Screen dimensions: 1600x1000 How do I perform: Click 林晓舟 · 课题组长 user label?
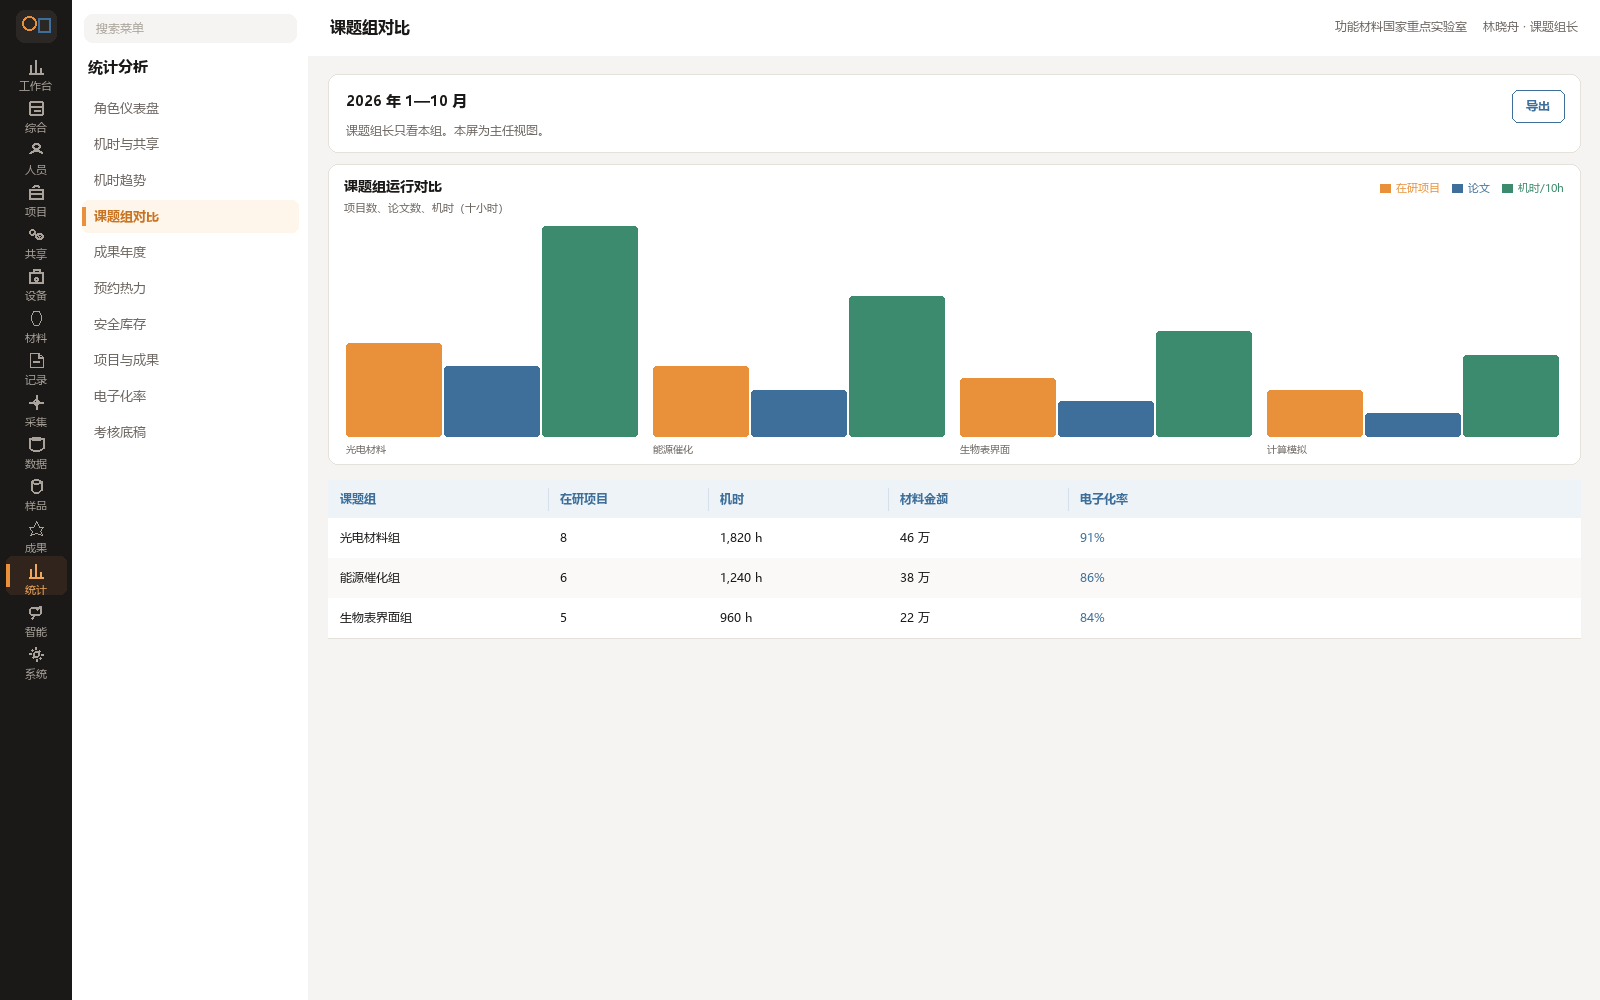click(1530, 27)
